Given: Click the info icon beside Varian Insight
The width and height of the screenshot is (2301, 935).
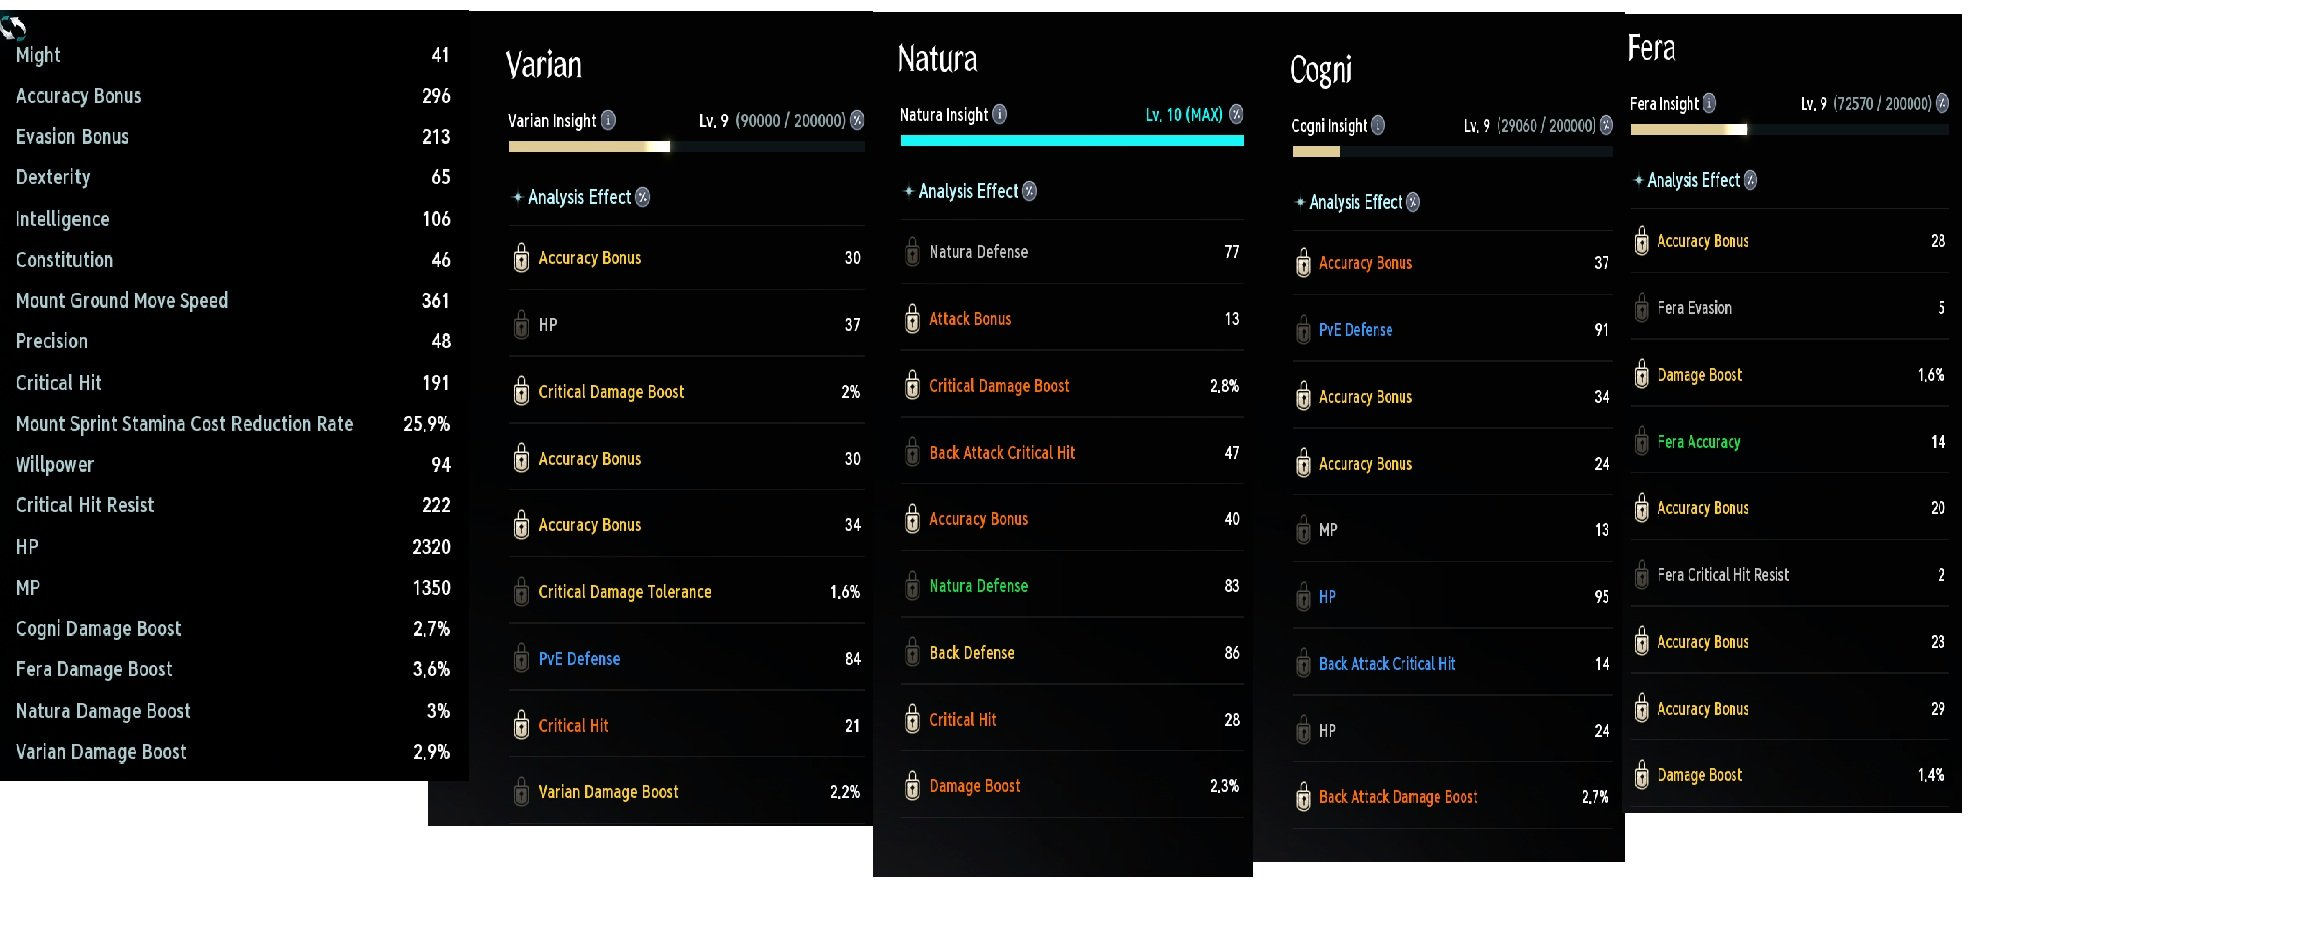Looking at the screenshot, I should pos(608,121).
